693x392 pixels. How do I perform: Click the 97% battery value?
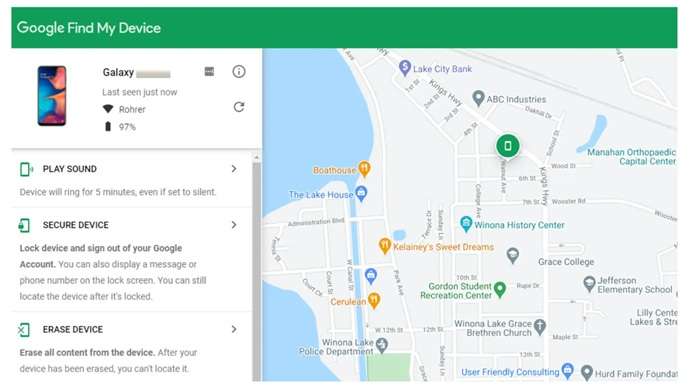(x=127, y=127)
